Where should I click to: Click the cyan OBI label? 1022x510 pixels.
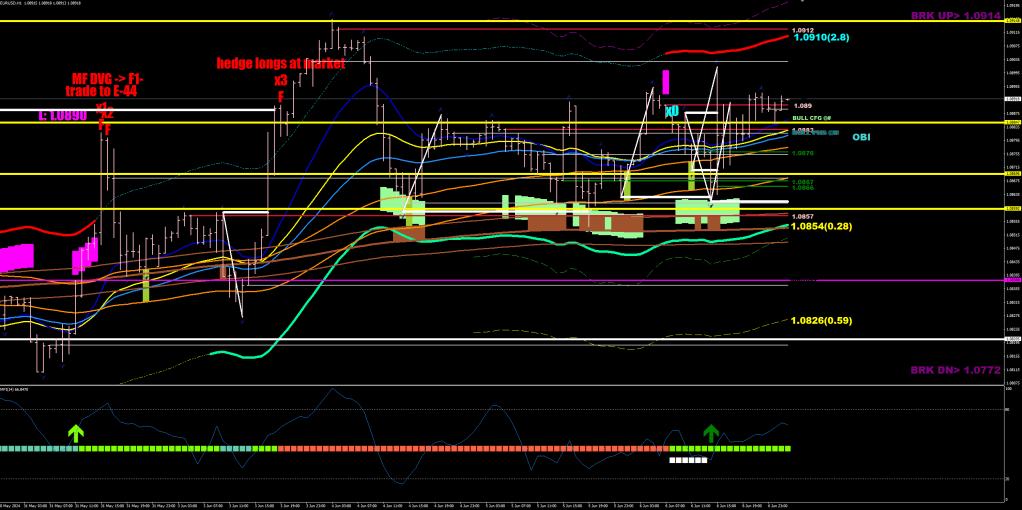coord(860,137)
